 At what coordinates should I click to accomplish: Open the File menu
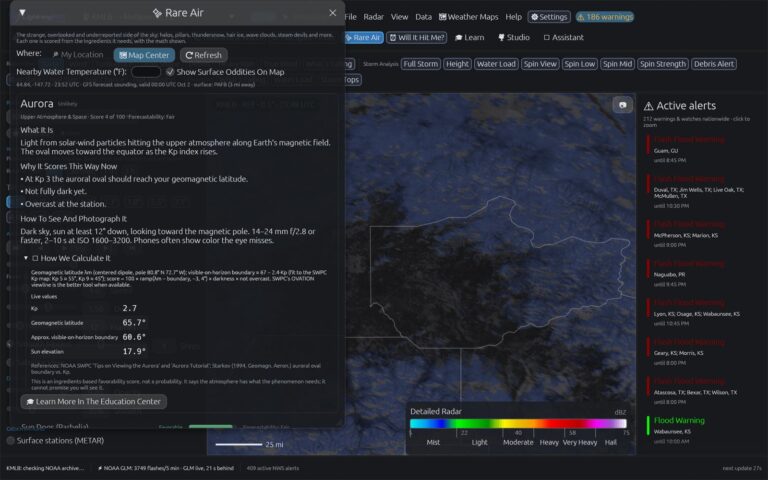350,17
